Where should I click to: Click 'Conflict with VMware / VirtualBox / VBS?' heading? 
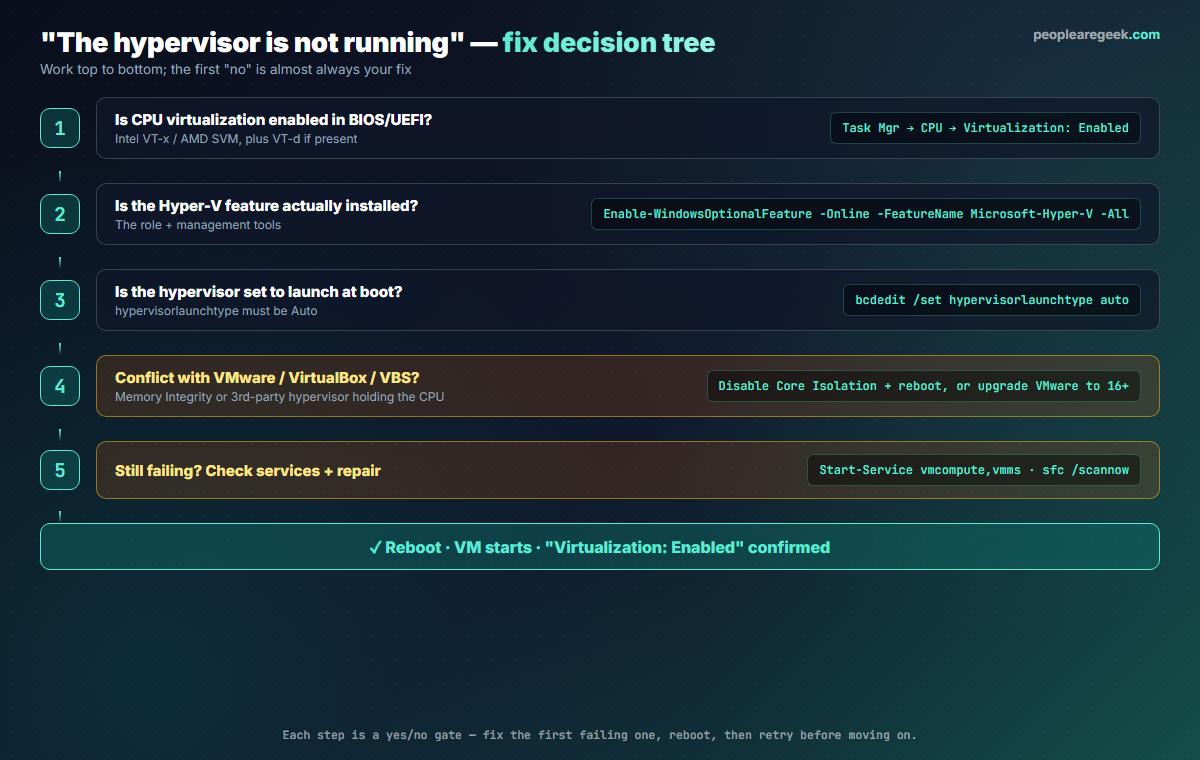pyautogui.click(x=267, y=378)
